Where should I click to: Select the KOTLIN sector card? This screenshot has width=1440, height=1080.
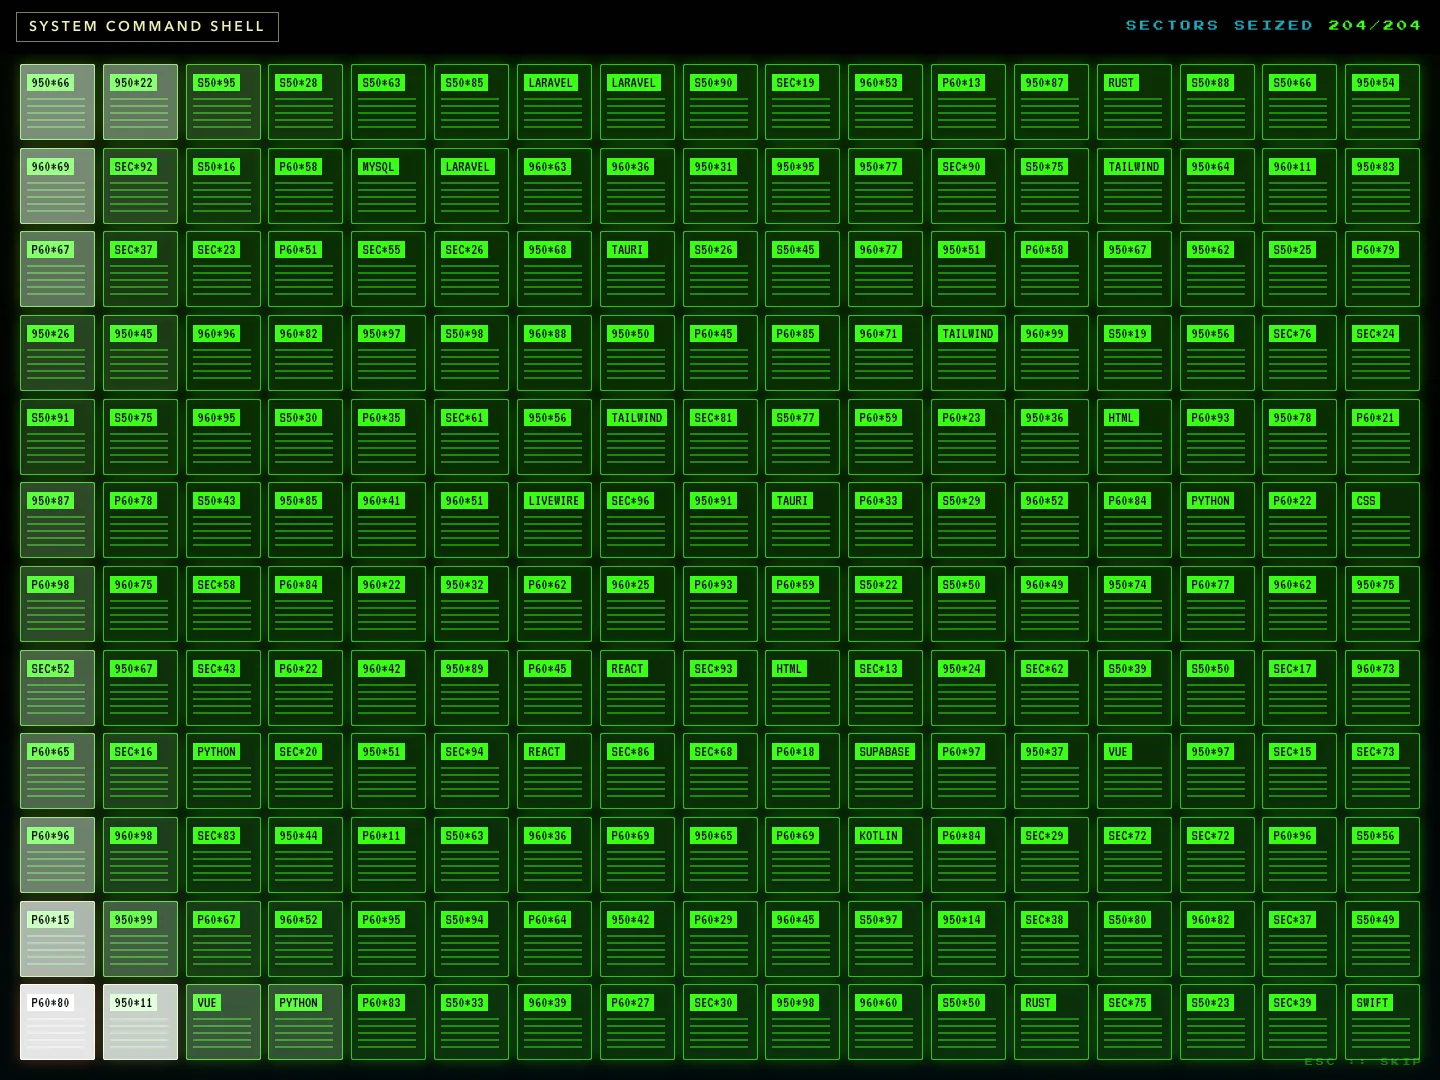click(x=885, y=855)
